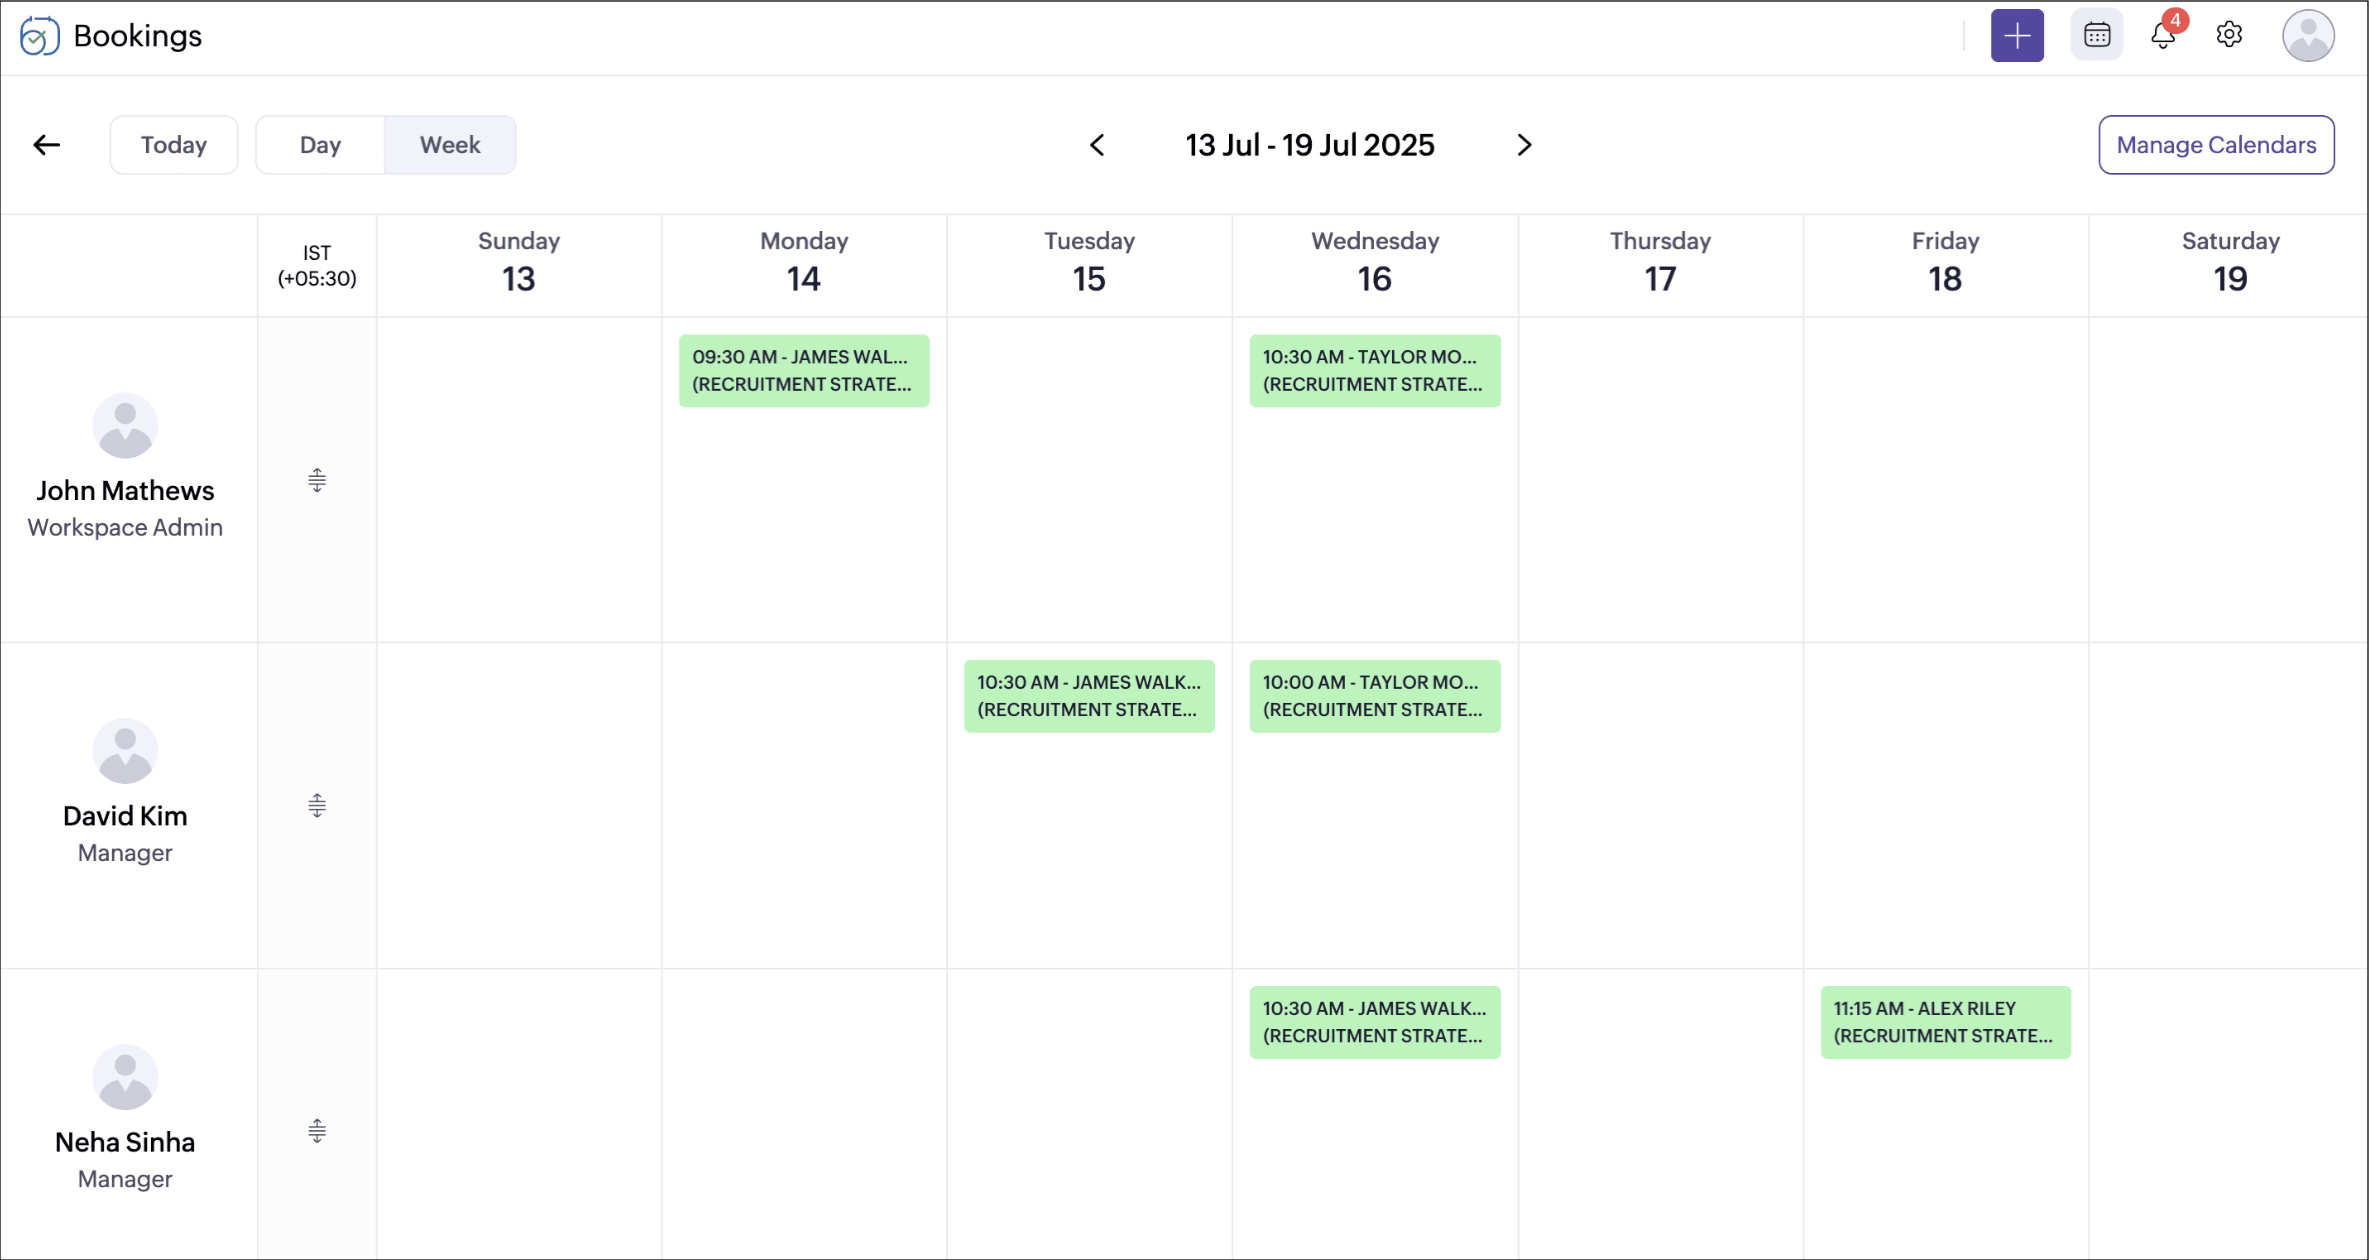The width and height of the screenshot is (2369, 1260).
Task: Open David Kim's 10:00 AM Taylor booking
Action: tap(1374, 696)
